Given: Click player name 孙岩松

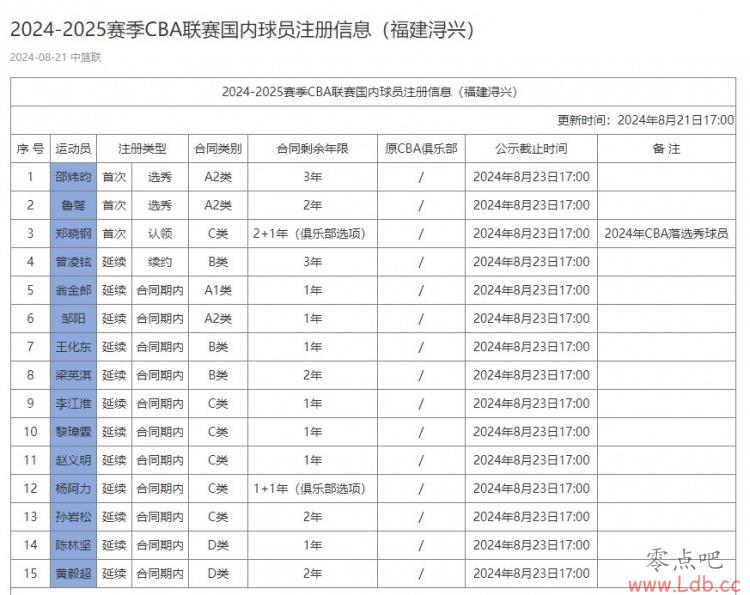Looking at the screenshot, I should (73, 517).
